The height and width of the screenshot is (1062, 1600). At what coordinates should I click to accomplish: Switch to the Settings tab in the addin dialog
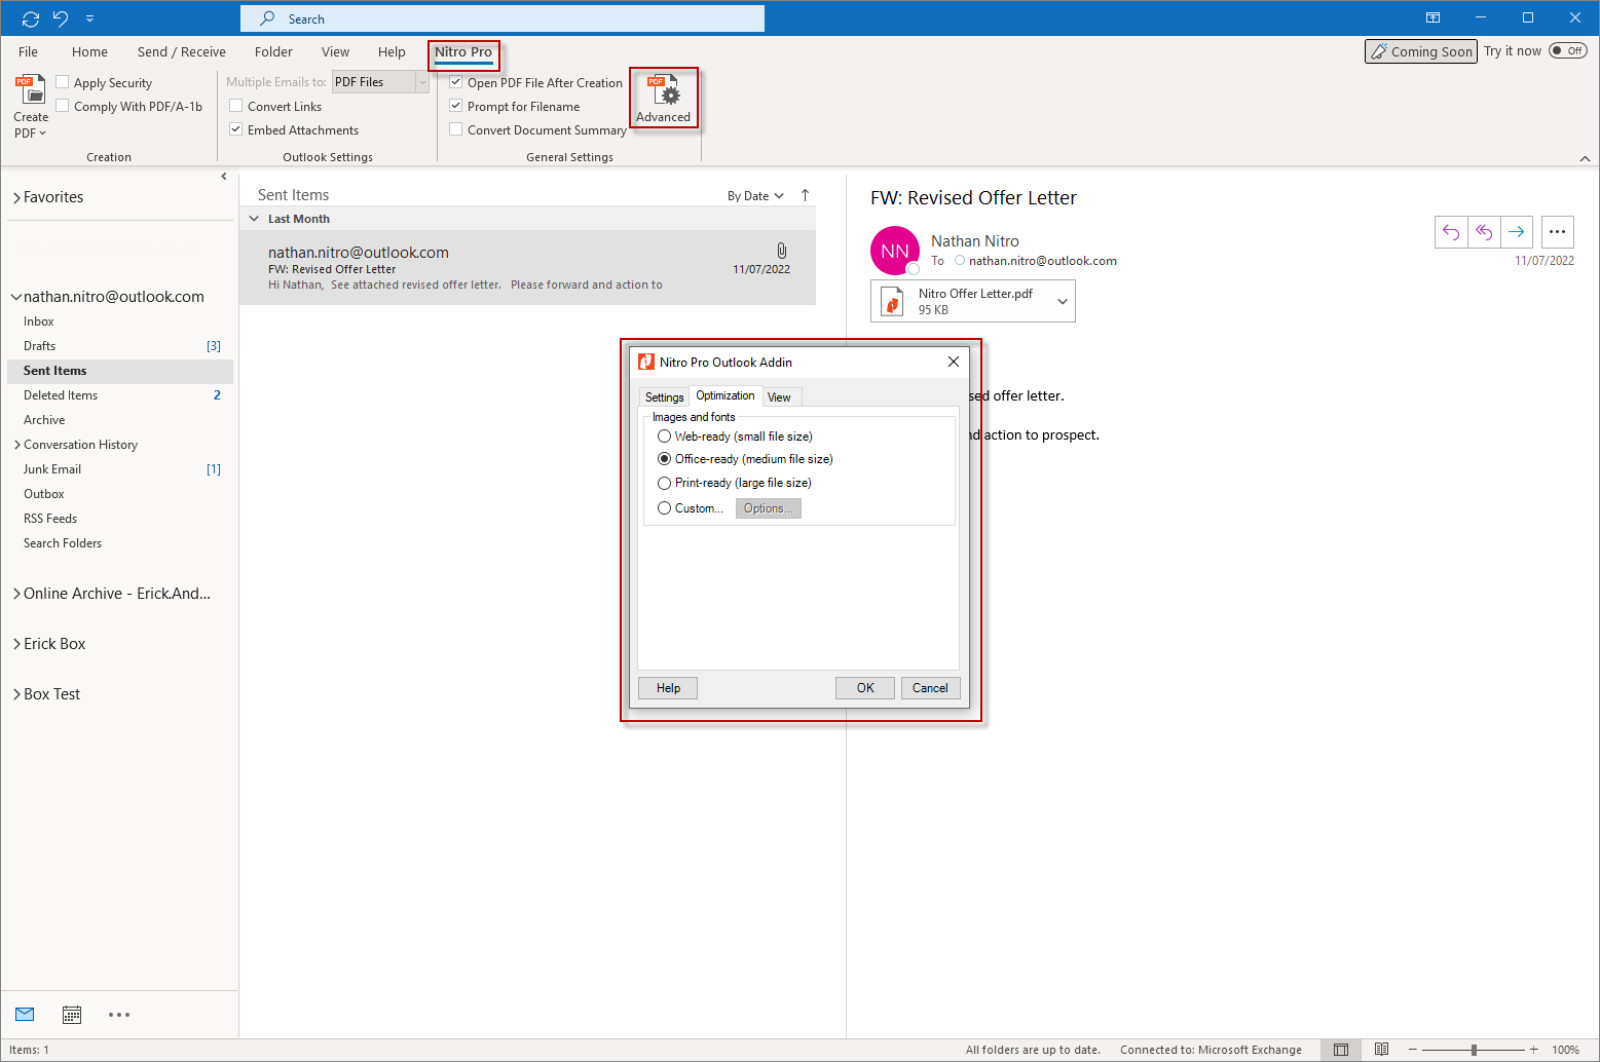coord(663,396)
